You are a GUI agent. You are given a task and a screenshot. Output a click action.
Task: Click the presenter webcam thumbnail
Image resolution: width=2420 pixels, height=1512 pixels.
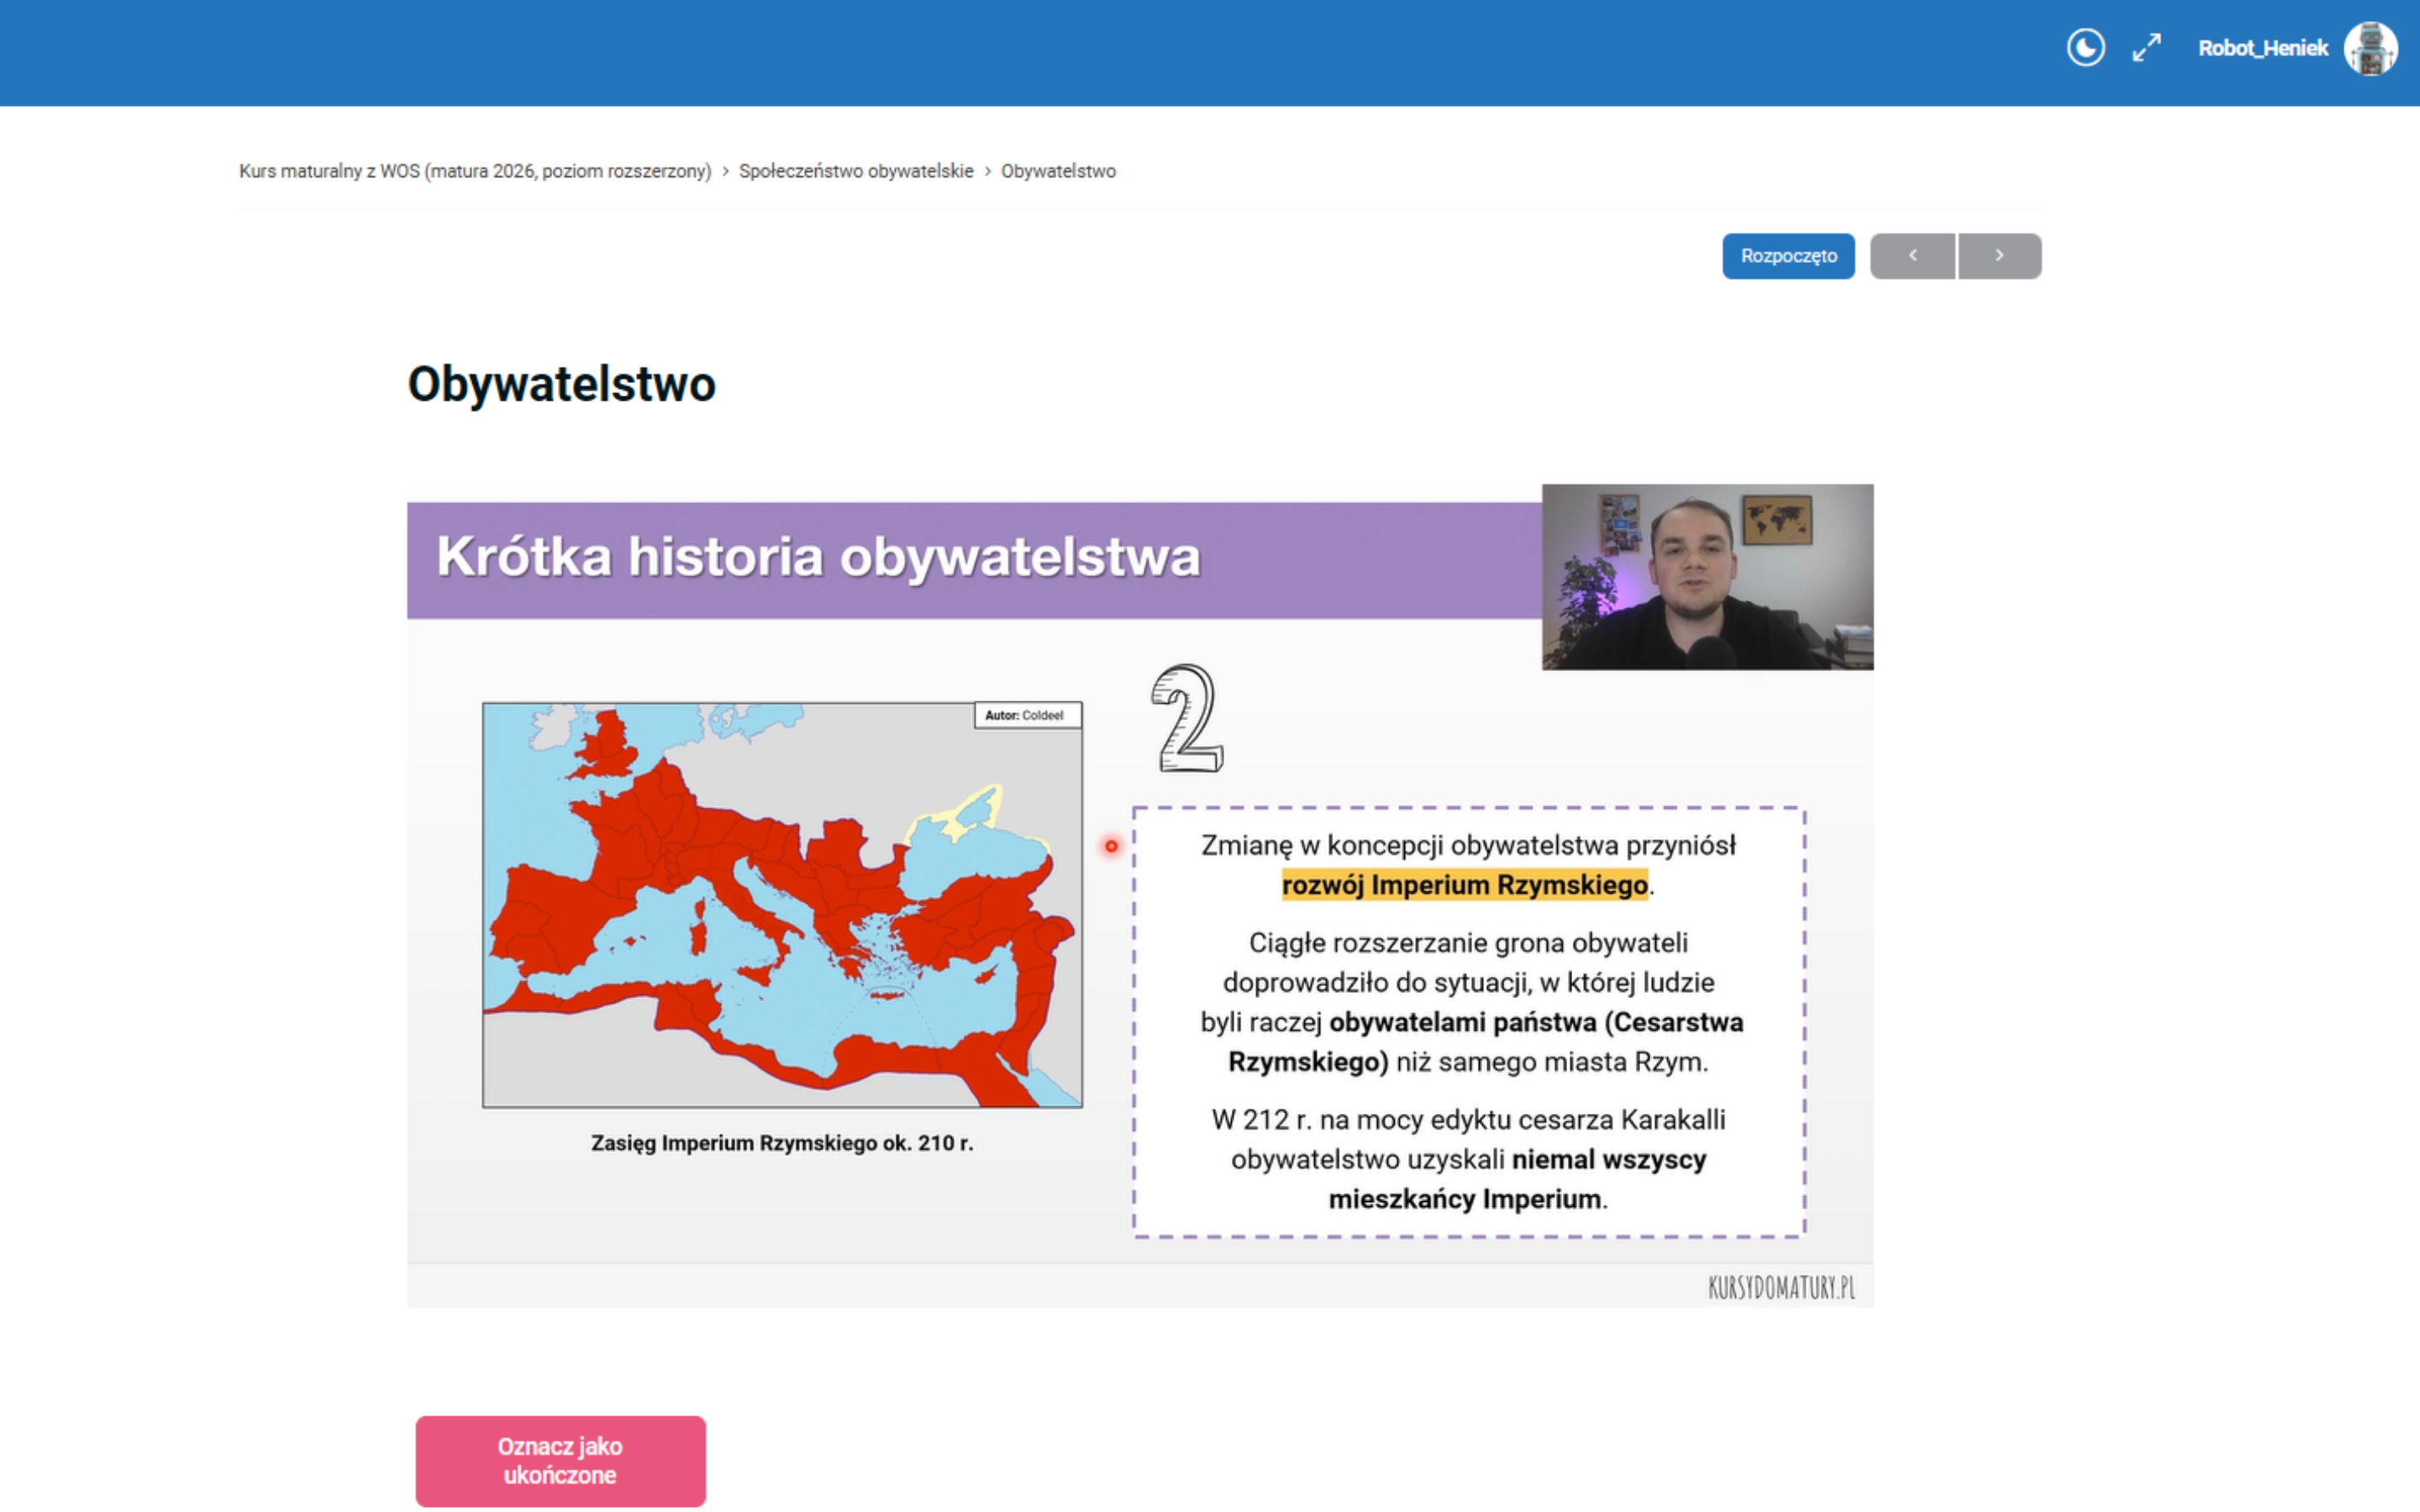(1707, 577)
